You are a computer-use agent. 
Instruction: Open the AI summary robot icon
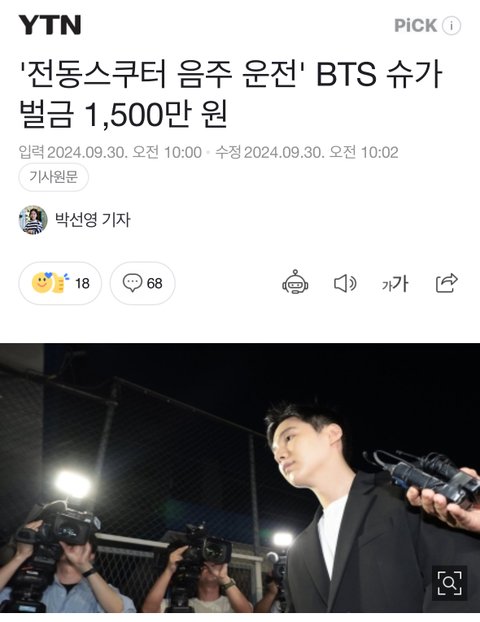click(x=295, y=282)
